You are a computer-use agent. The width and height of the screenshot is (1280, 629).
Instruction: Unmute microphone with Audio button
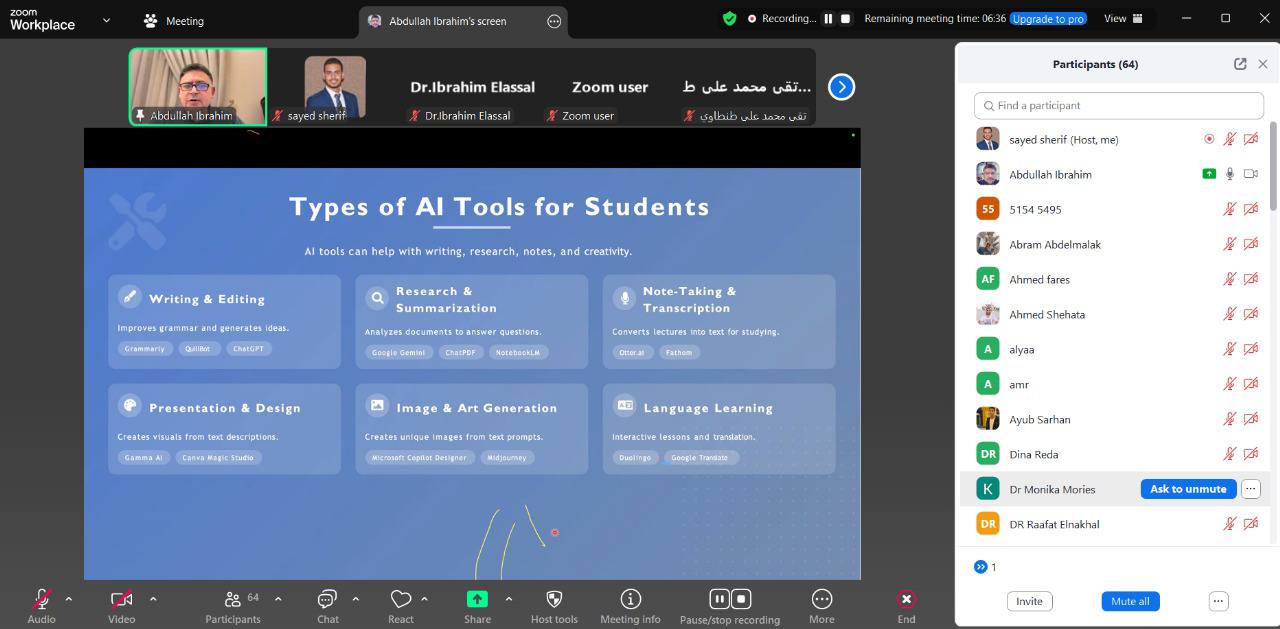[x=41, y=605]
